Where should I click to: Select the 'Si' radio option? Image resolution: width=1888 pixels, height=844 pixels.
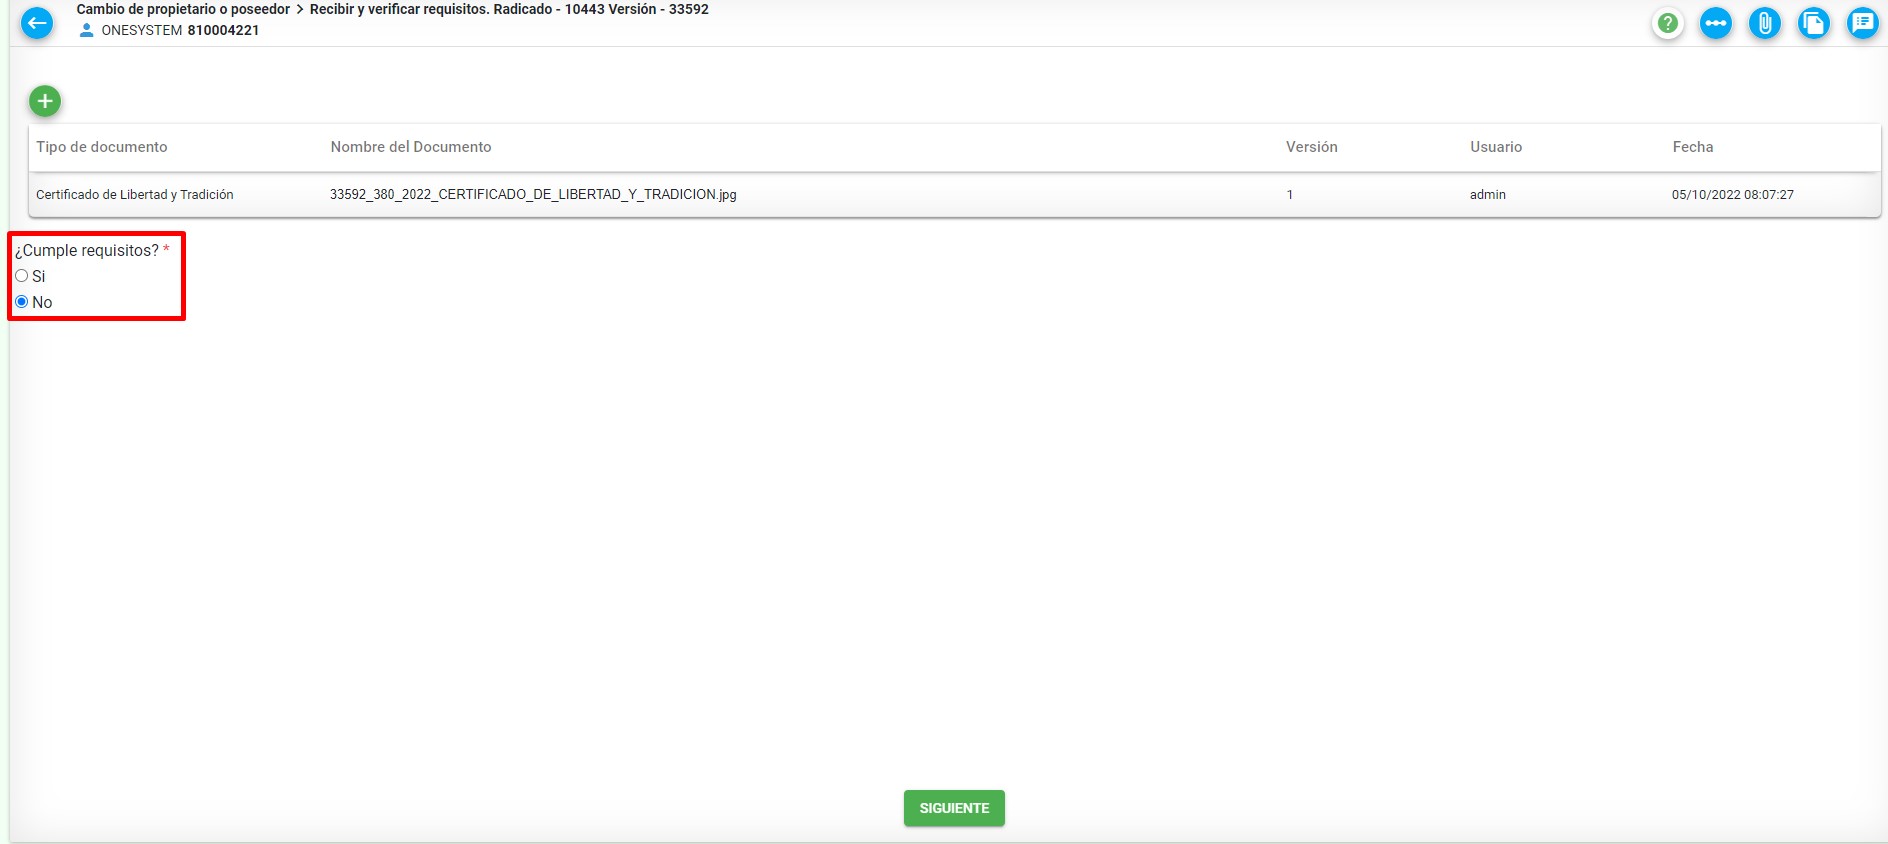[x=22, y=276]
